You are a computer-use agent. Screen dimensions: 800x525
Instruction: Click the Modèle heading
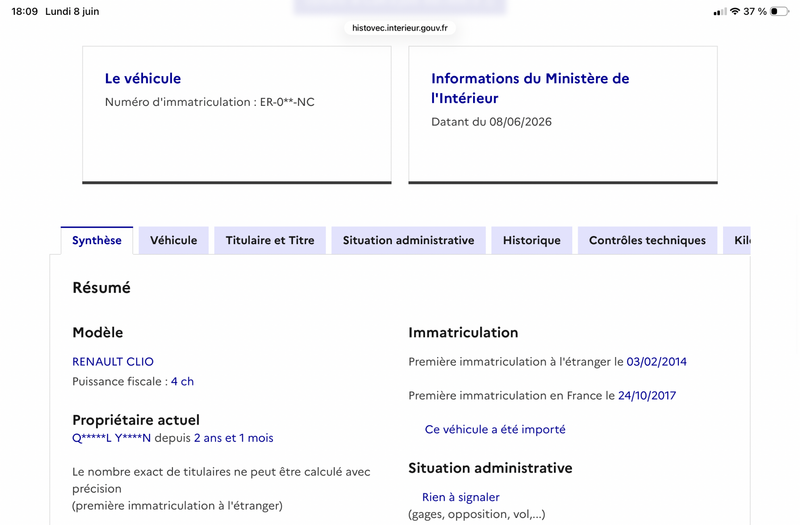[97, 333]
